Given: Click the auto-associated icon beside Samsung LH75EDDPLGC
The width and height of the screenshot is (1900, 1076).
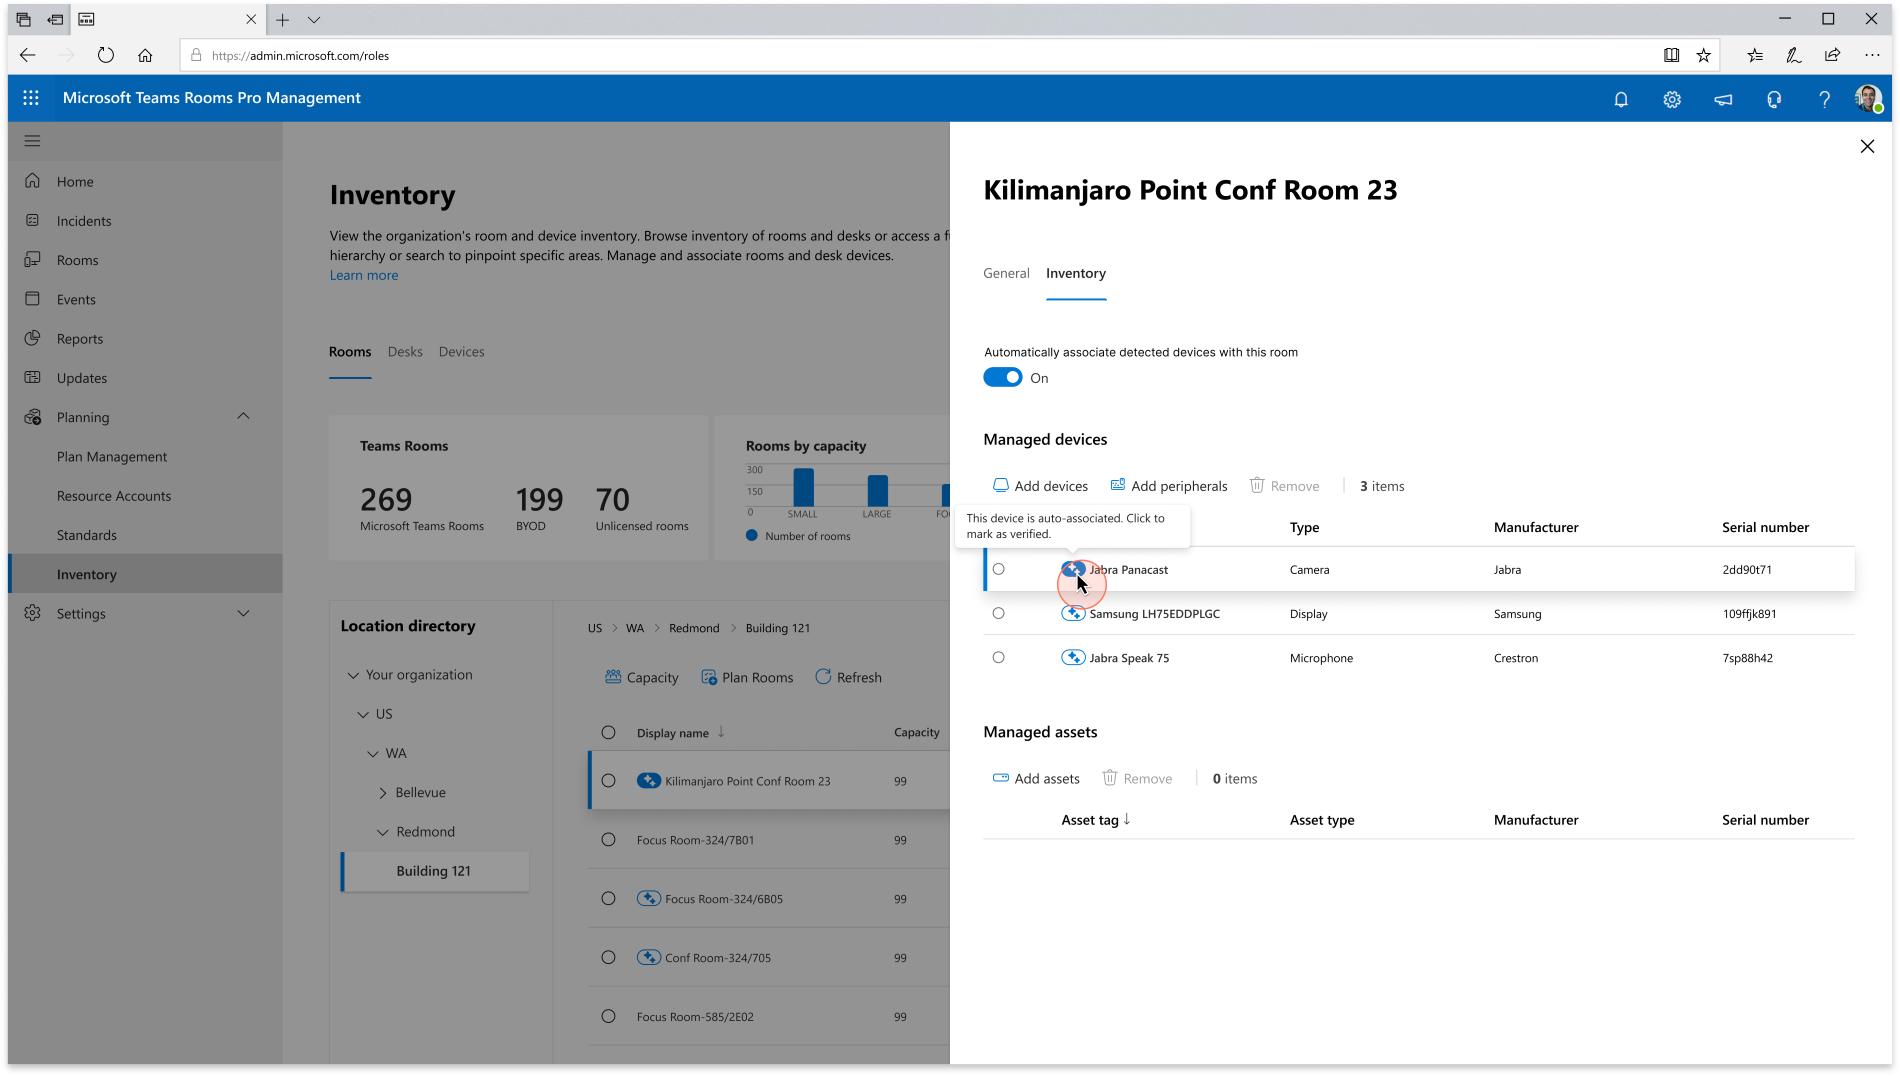Looking at the screenshot, I should [1073, 614].
